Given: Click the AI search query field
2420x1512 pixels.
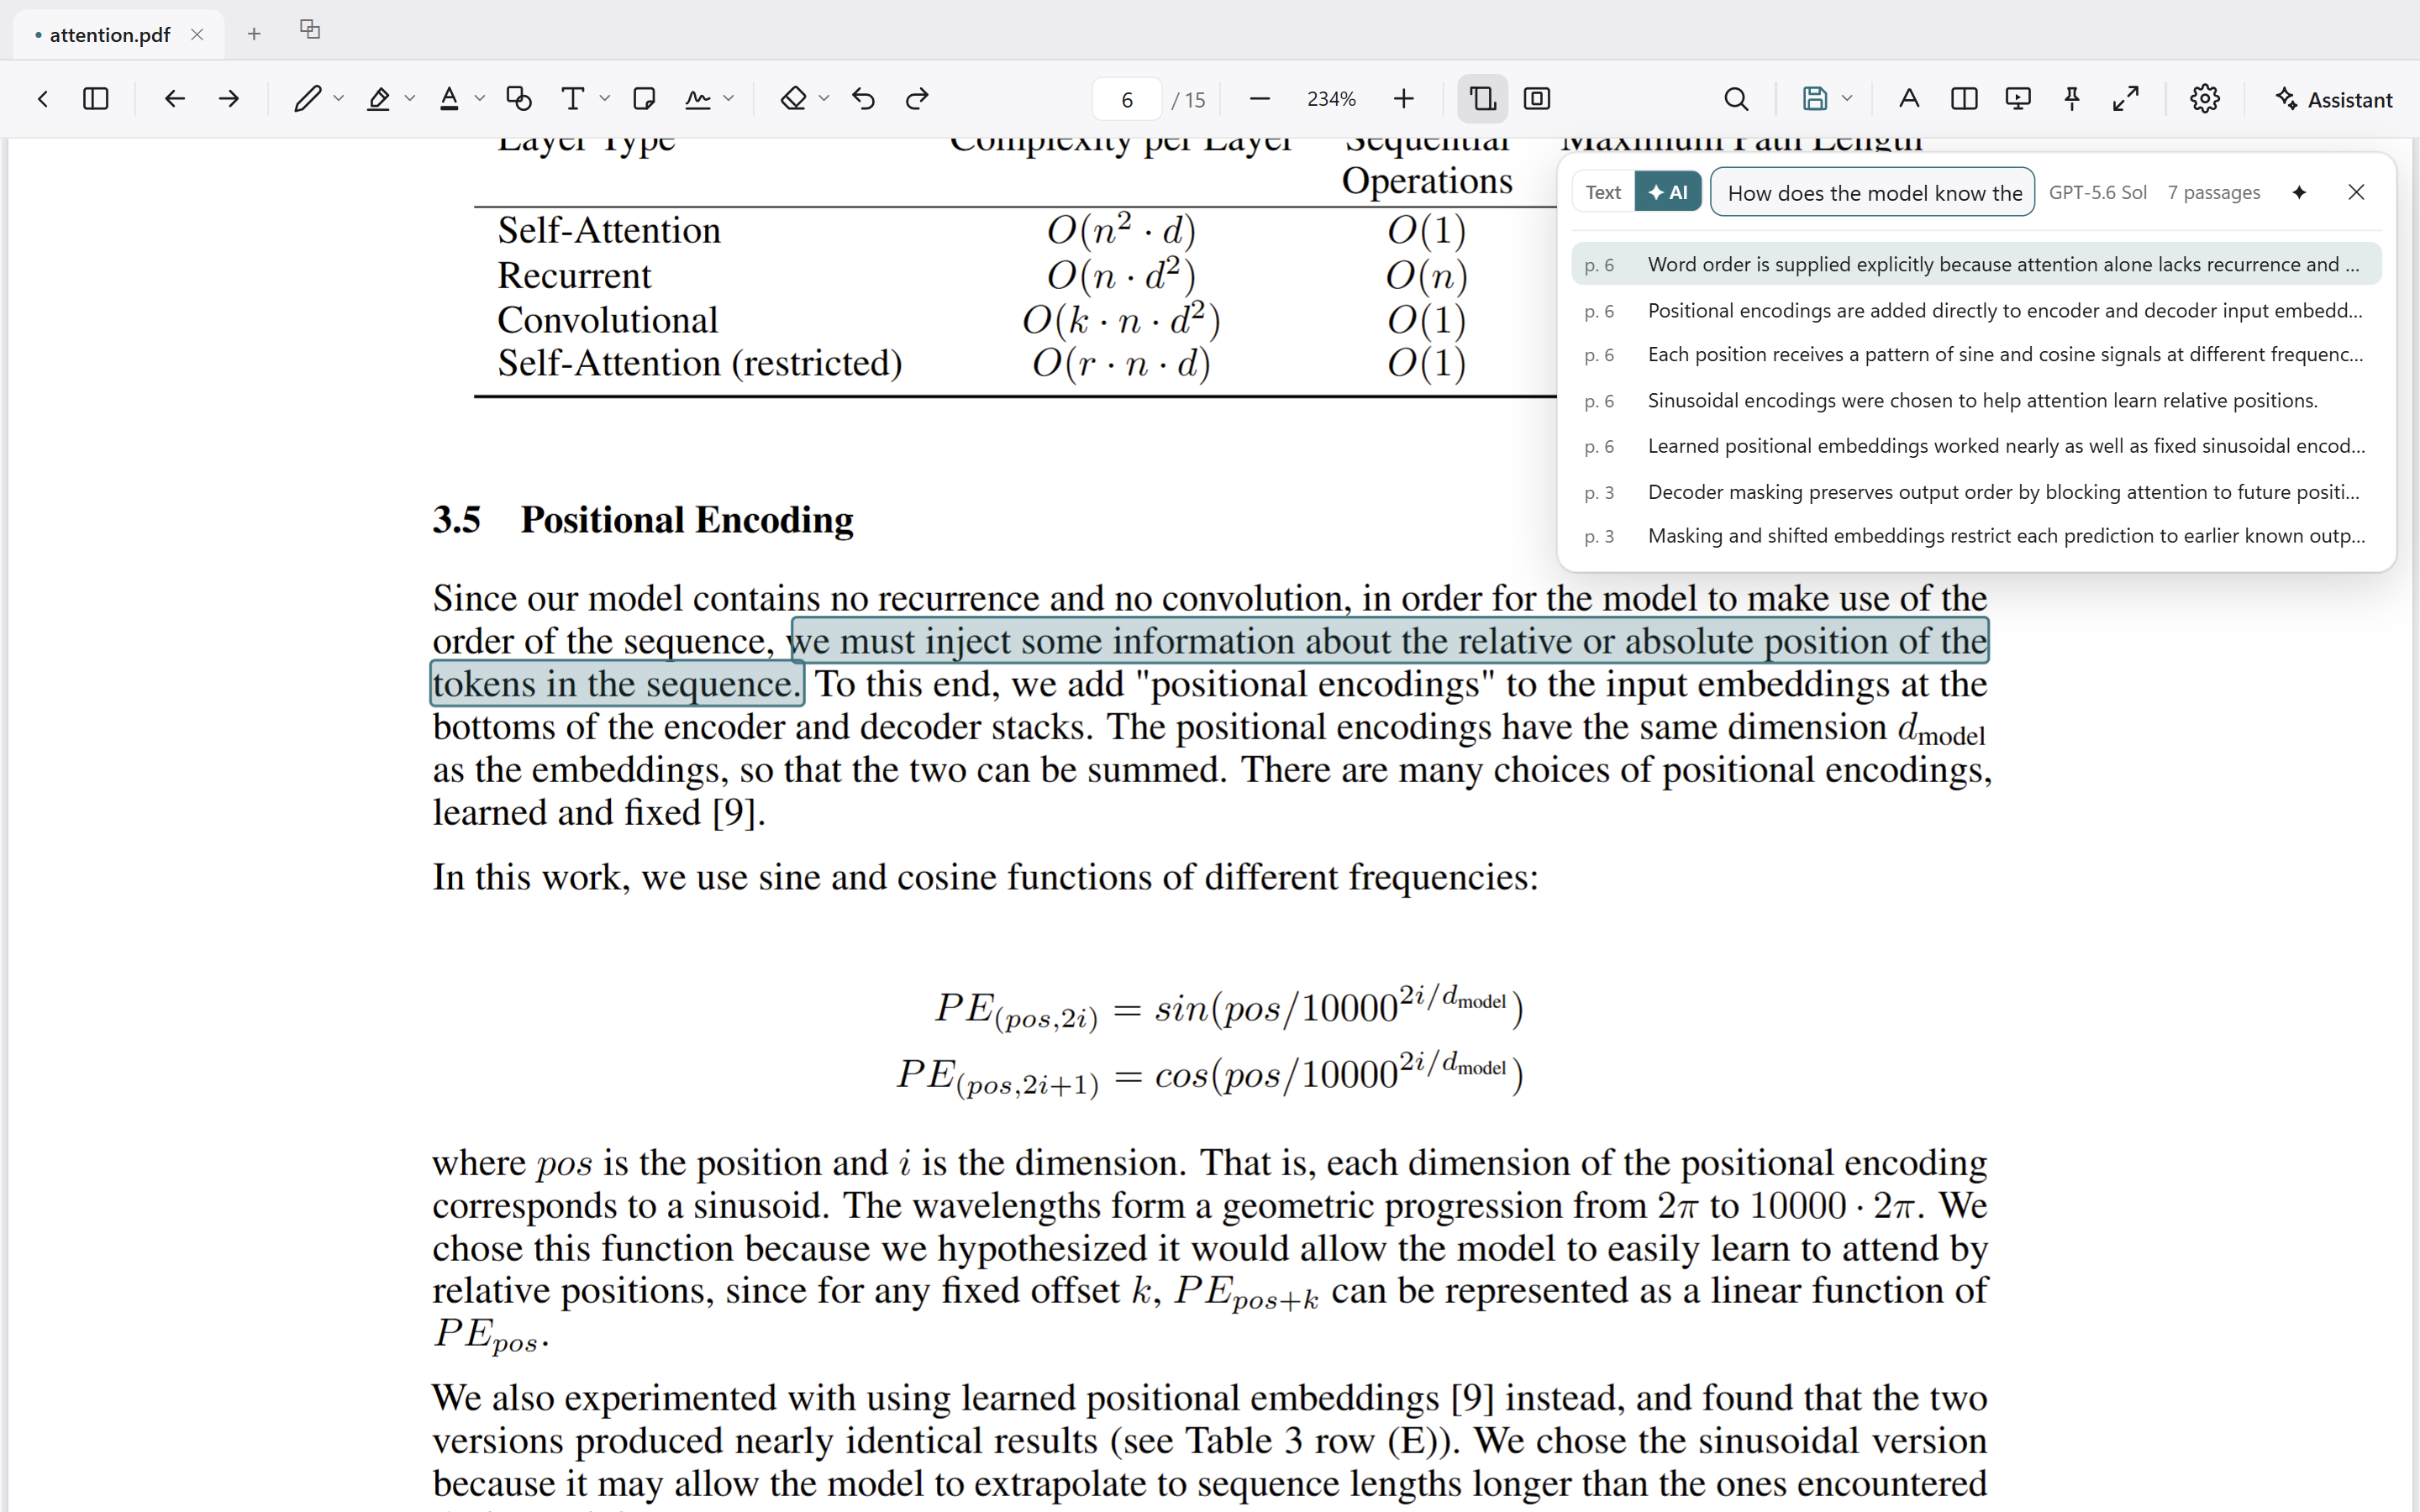Looking at the screenshot, I should [1872, 192].
